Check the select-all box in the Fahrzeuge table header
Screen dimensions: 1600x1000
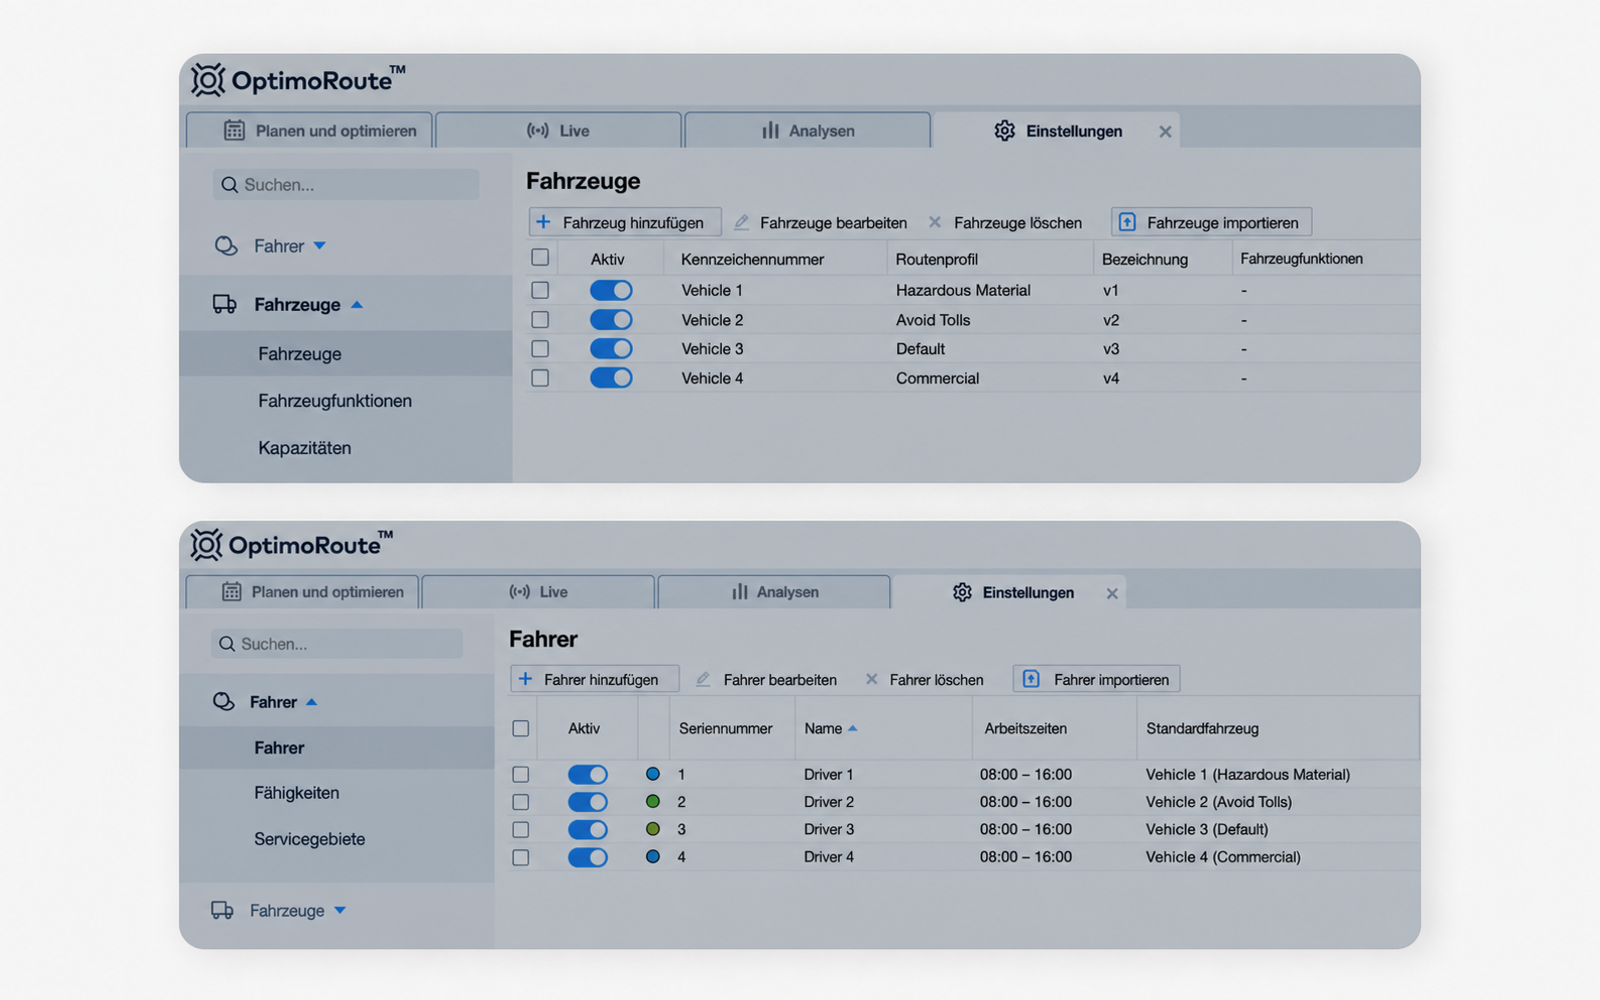point(540,258)
